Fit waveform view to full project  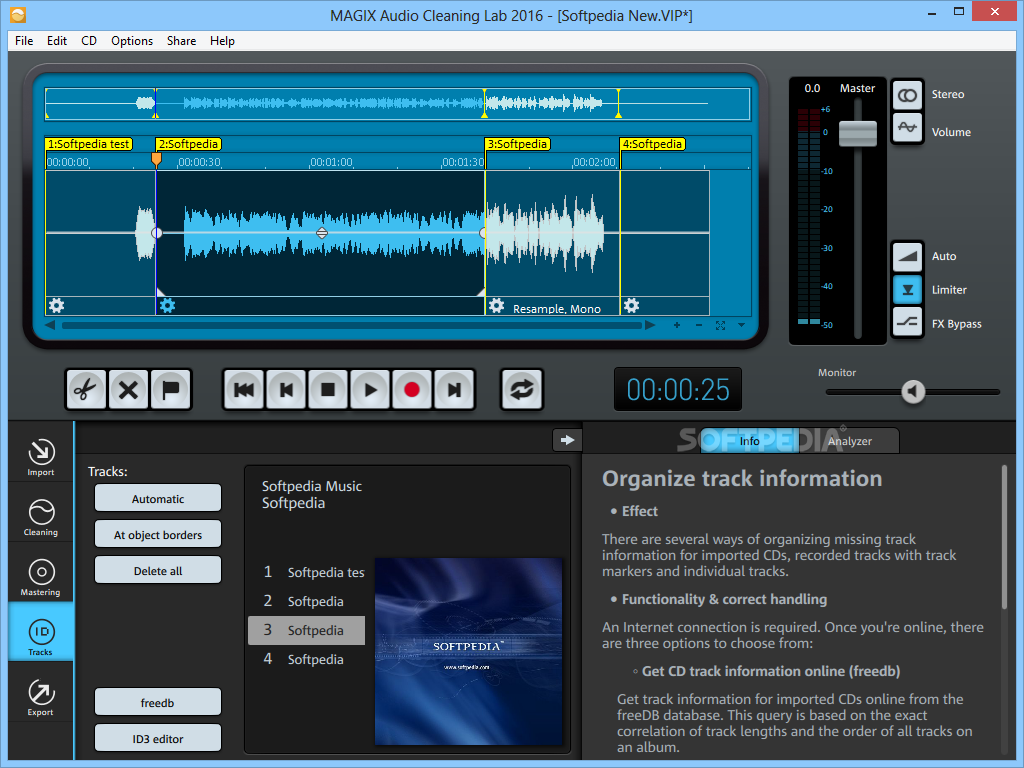(x=720, y=325)
